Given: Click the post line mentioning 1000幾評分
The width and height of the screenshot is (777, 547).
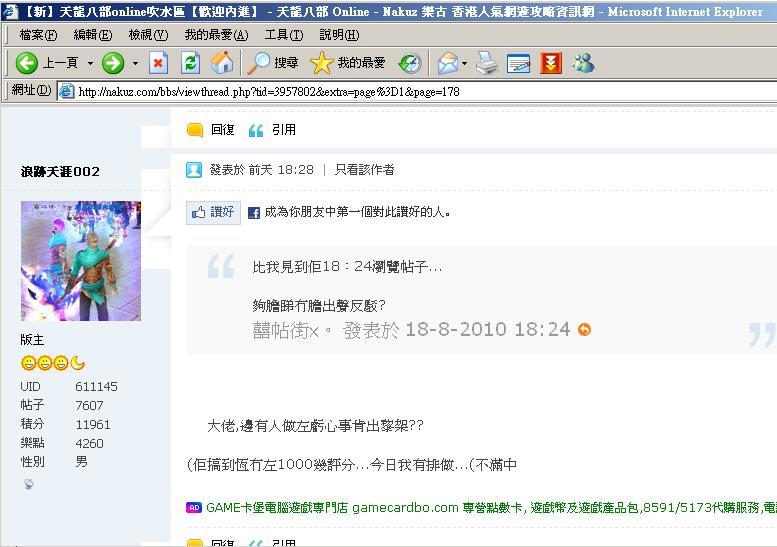Looking at the screenshot, I should (x=352, y=465).
